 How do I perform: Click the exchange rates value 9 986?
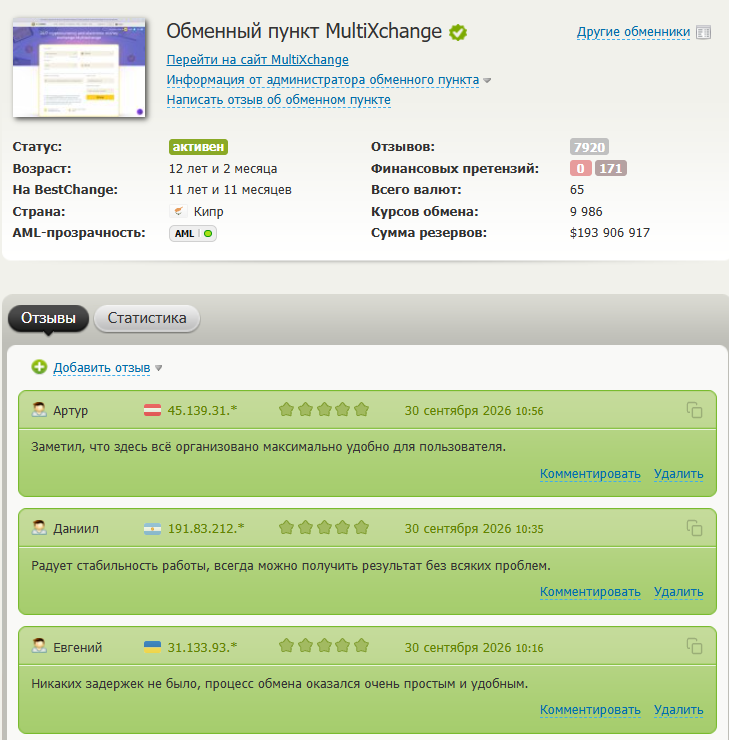pyautogui.click(x=586, y=211)
